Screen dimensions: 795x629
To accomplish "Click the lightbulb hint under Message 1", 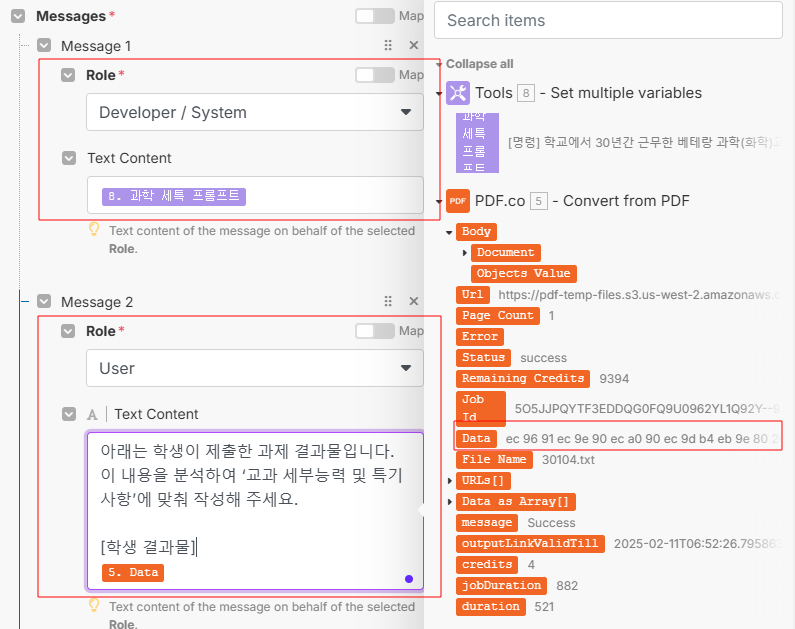I will coord(94,229).
